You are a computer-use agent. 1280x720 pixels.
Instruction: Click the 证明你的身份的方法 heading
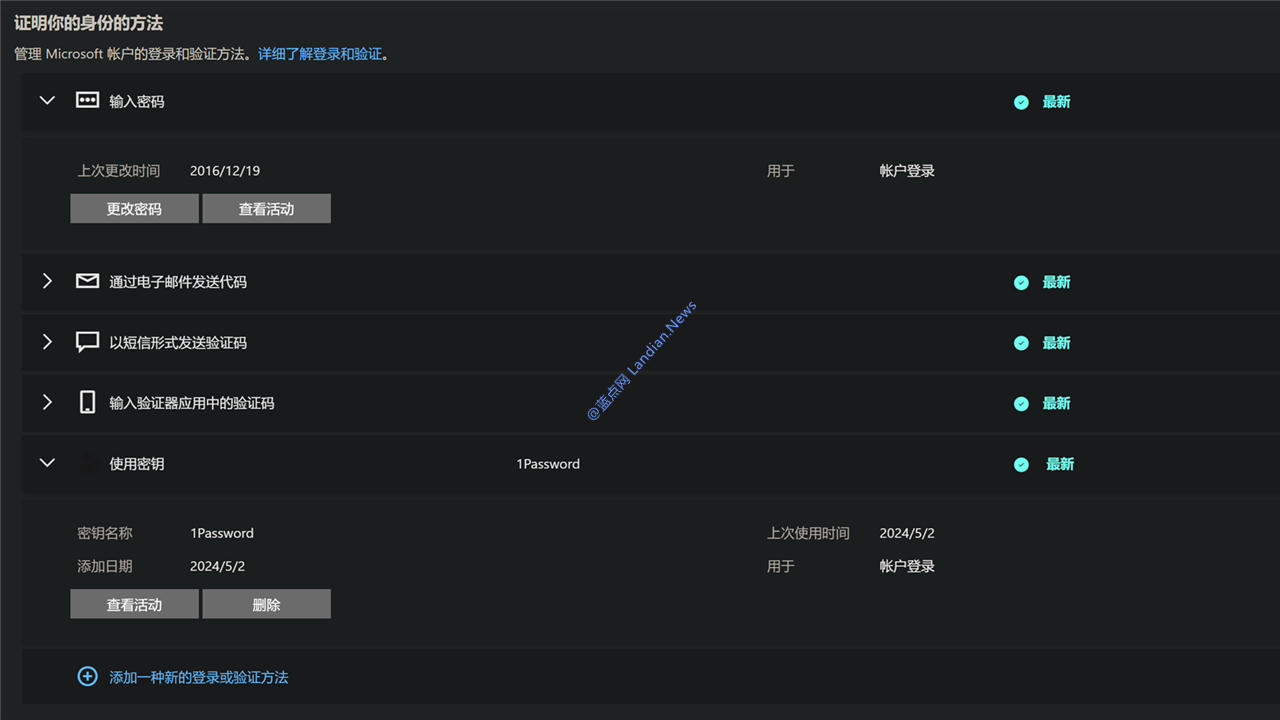tap(88, 23)
